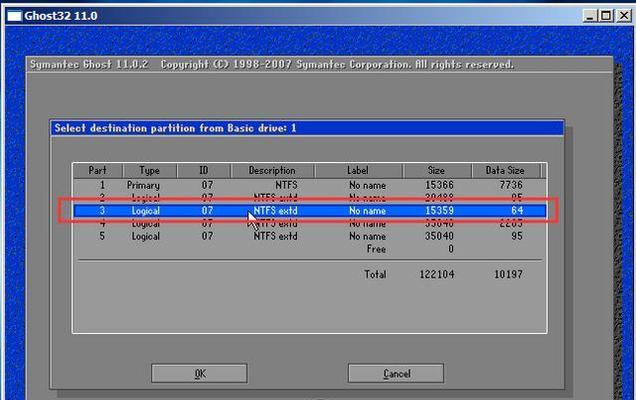Click the Part column header
Screen dimensions: 636x400
pyautogui.click(x=98, y=170)
